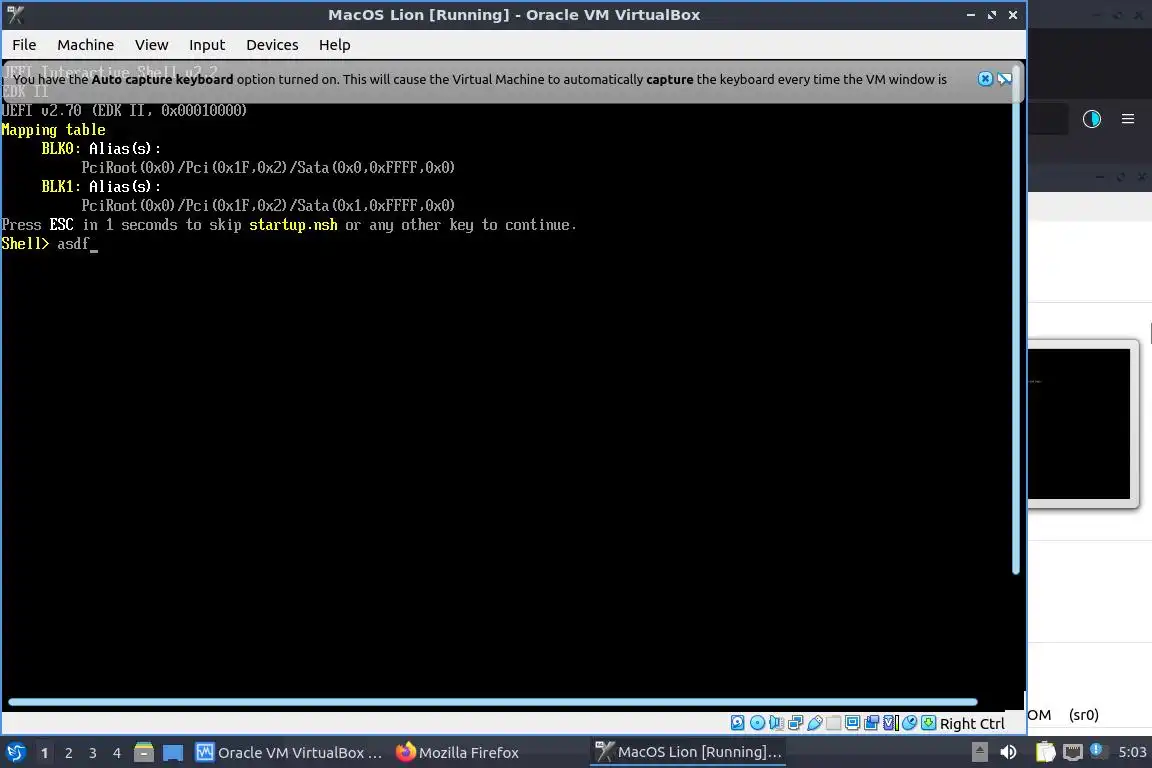Open the Help menu

[334, 45]
